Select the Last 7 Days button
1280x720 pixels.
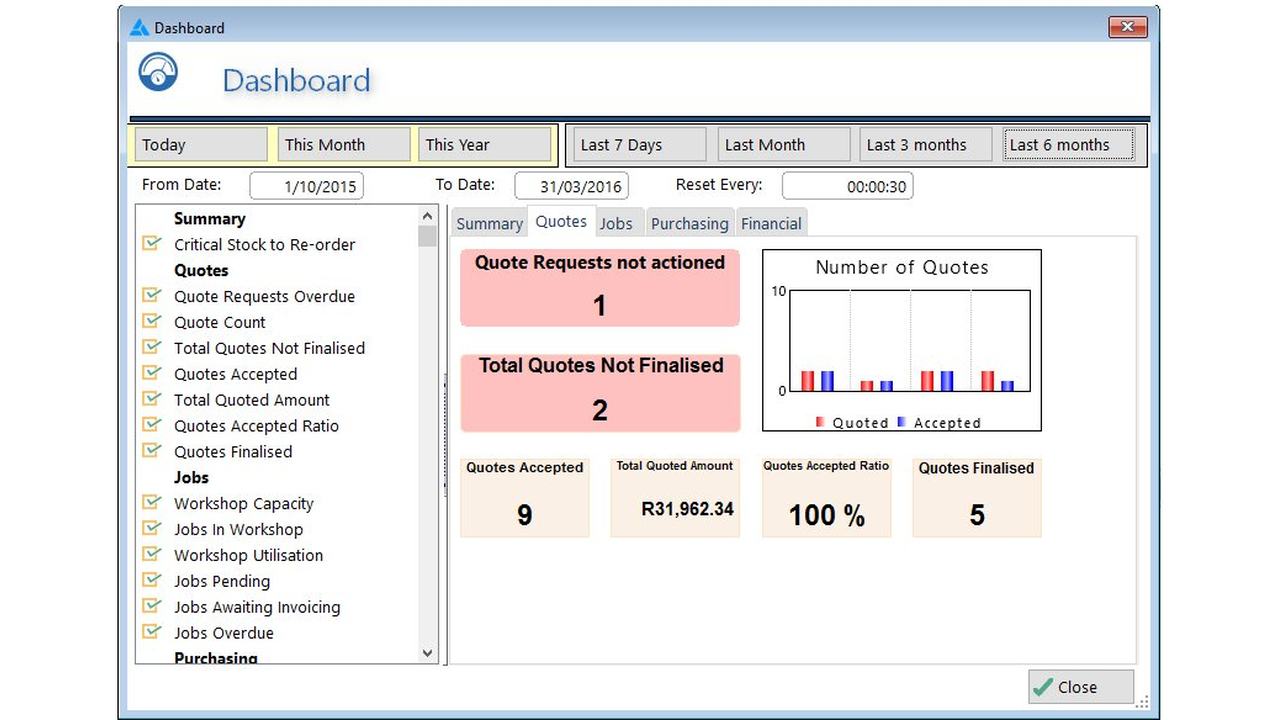(x=640, y=144)
